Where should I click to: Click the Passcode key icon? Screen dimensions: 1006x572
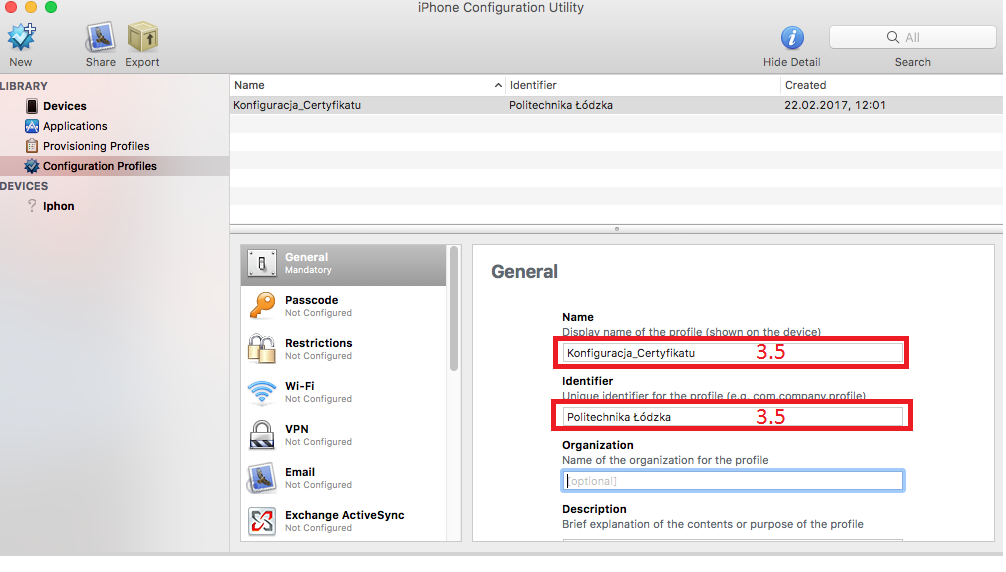pyautogui.click(x=262, y=305)
